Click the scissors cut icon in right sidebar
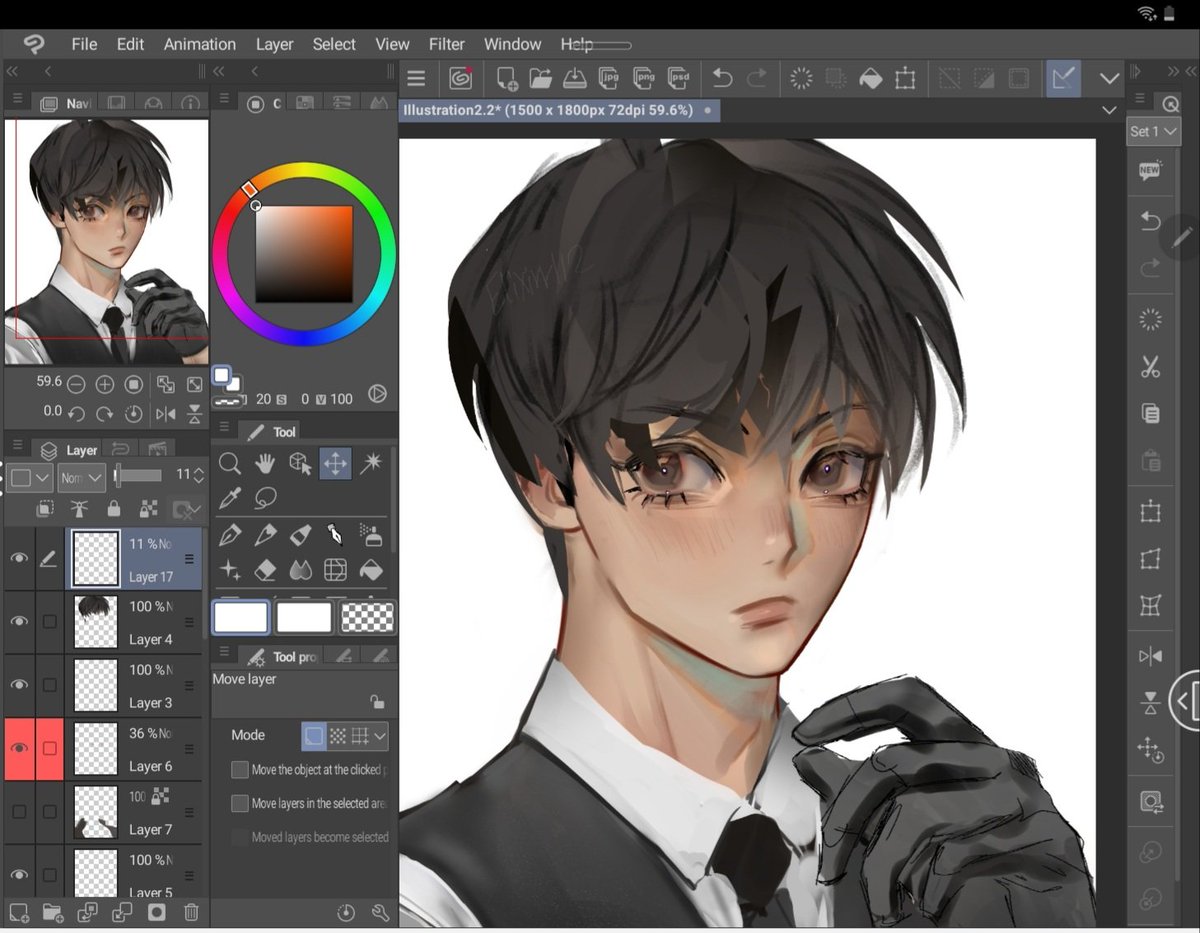This screenshot has width=1200, height=933. pyautogui.click(x=1150, y=367)
